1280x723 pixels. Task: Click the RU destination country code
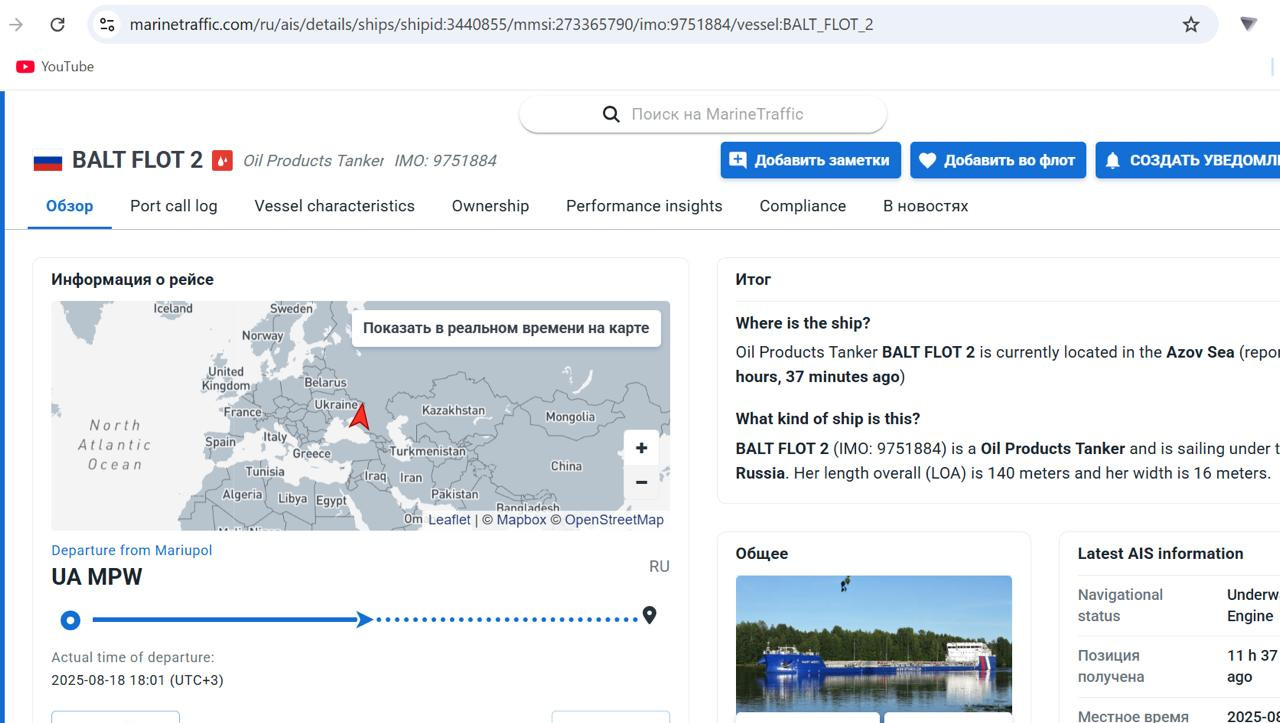coord(659,566)
